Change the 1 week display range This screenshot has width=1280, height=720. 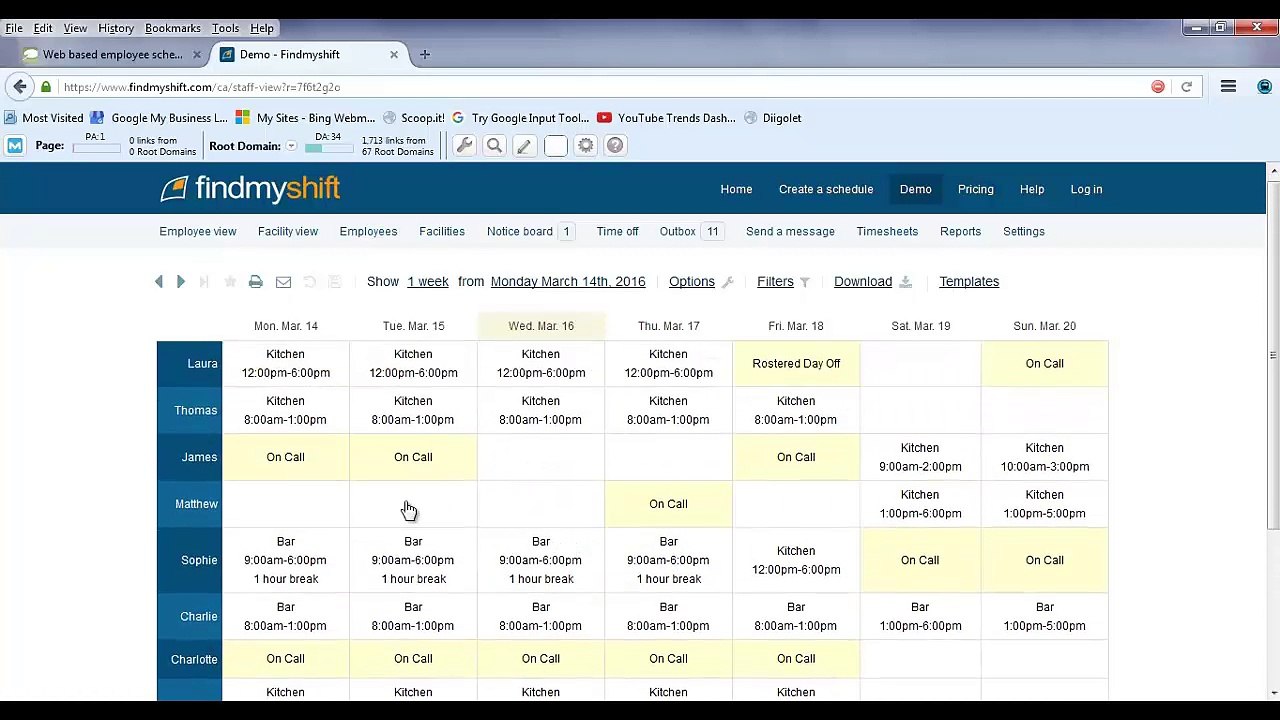click(428, 282)
